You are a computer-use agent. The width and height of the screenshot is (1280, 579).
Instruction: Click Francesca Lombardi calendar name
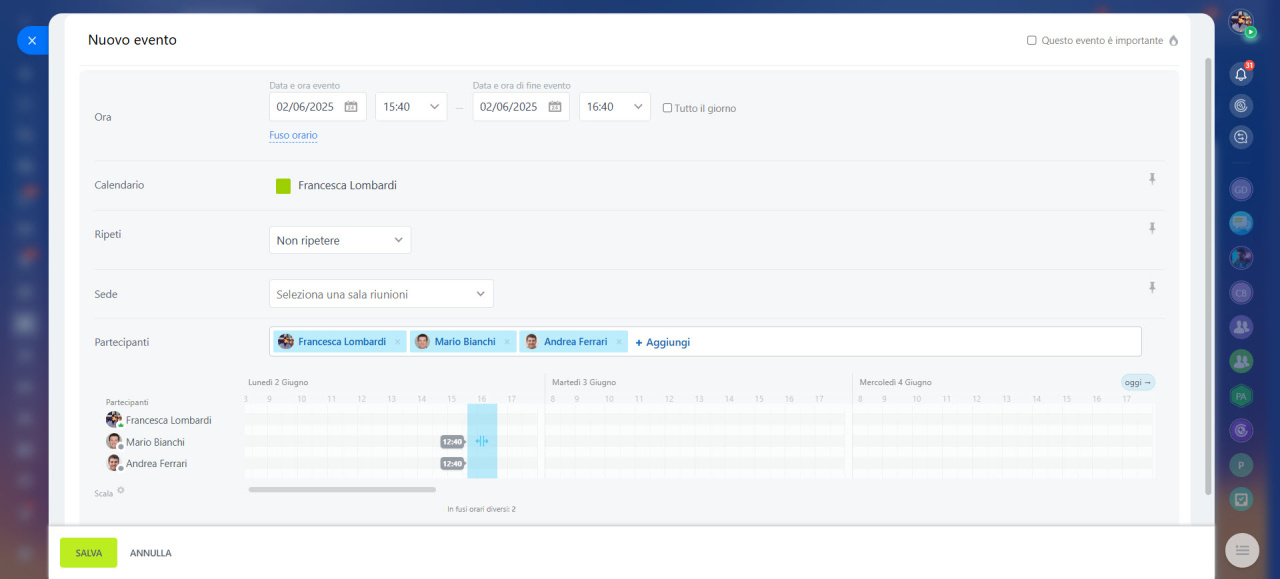(347, 185)
